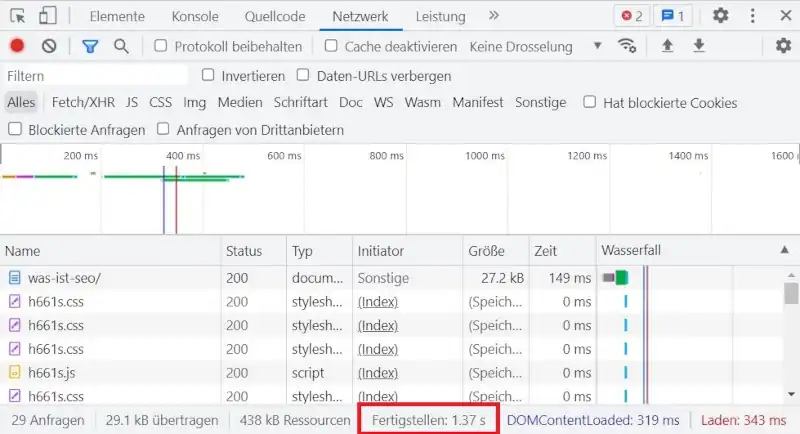Open (Index) initiator link in h661s.js row
This screenshot has height=434, width=800.
point(378,373)
